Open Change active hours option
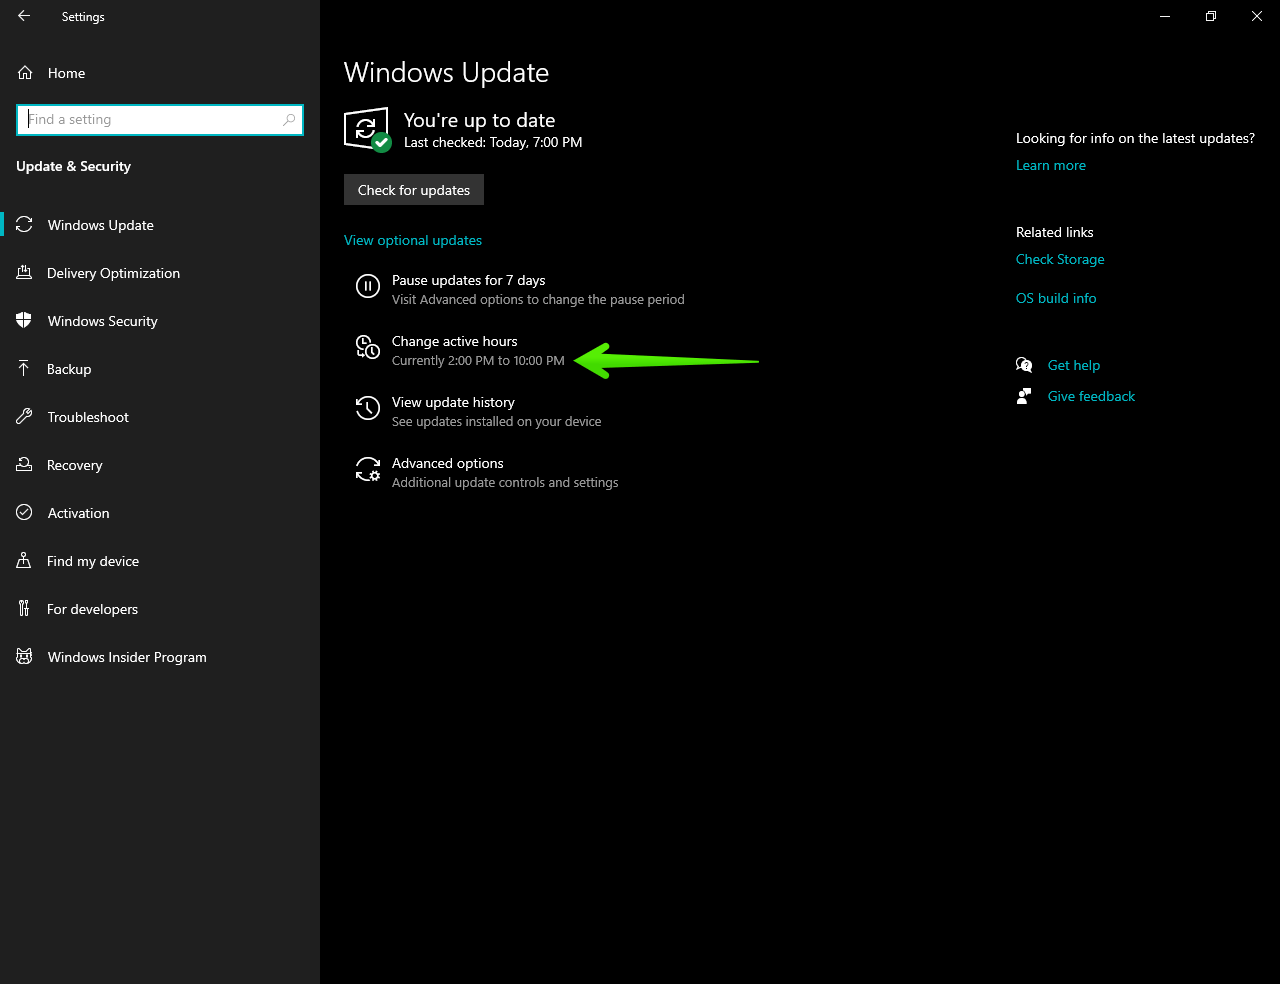The width and height of the screenshot is (1280, 984). click(x=460, y=350)
